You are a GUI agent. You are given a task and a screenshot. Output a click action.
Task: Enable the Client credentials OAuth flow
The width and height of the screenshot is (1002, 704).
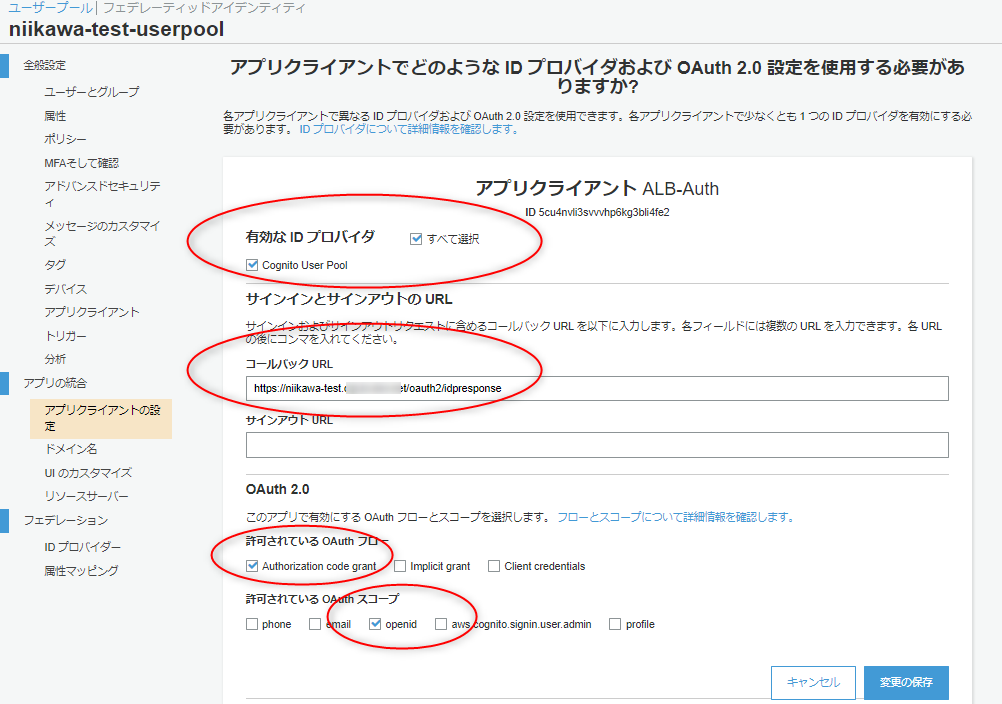493,565
